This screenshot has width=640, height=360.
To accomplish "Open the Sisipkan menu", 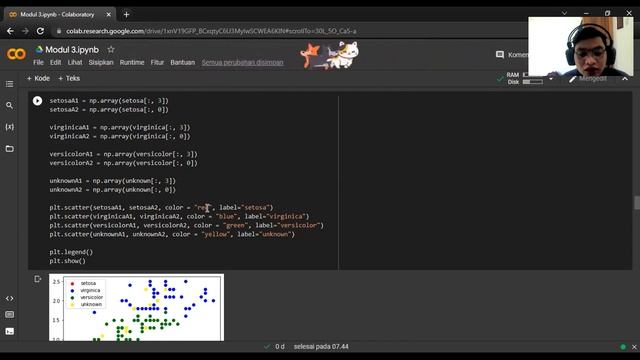I will [x=101, y=62].
